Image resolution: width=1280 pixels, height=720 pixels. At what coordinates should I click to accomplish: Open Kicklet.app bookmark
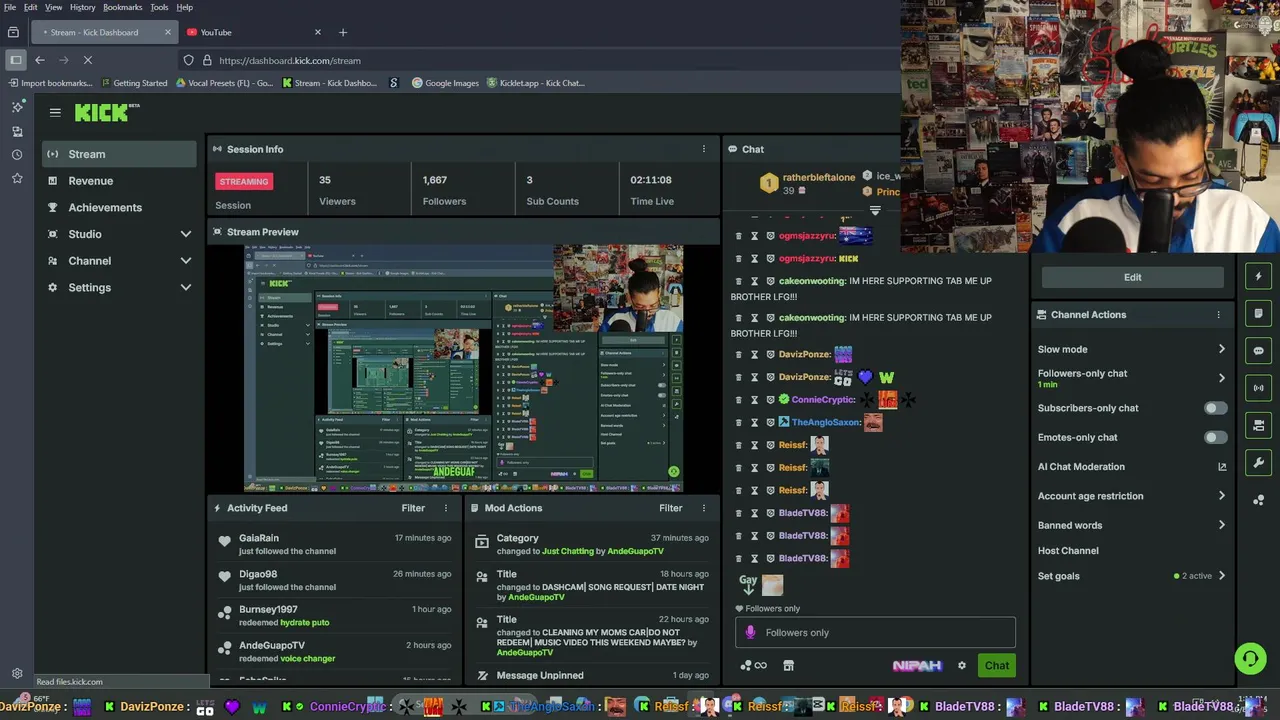point(535,83)
